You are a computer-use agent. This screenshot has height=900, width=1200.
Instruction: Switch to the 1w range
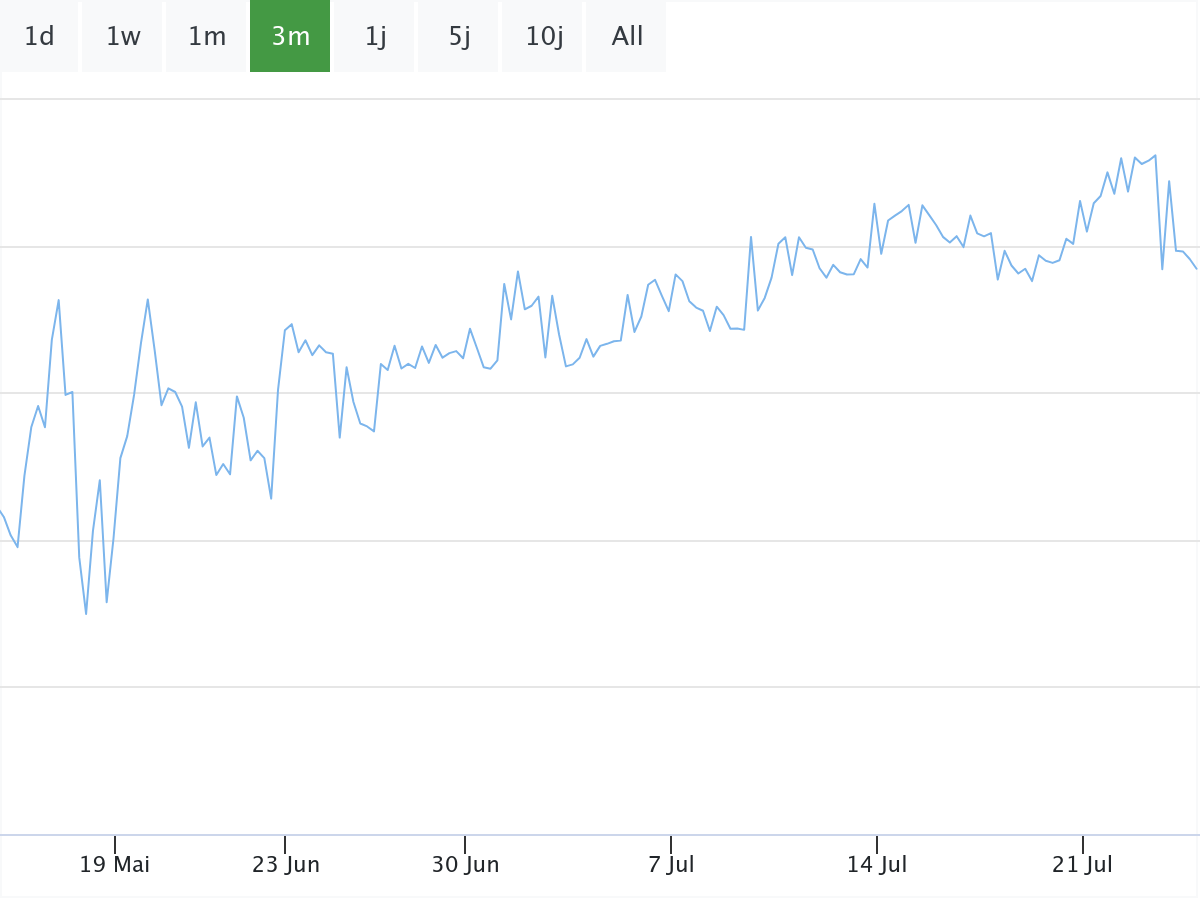click(123, 37)
